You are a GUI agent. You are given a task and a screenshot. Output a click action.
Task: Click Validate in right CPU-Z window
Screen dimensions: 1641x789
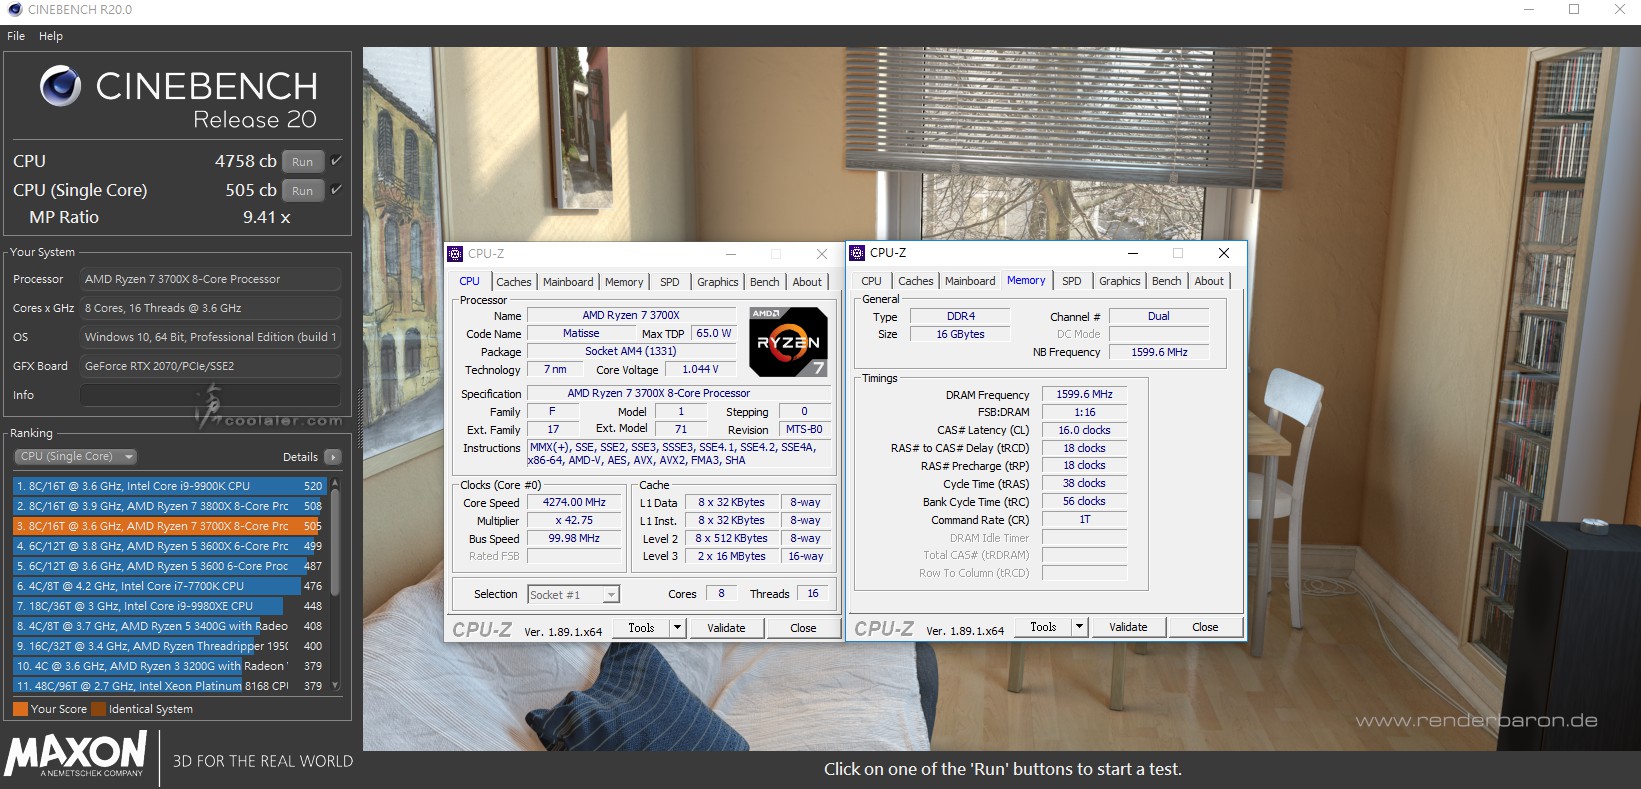click(x=1128, y=627)
